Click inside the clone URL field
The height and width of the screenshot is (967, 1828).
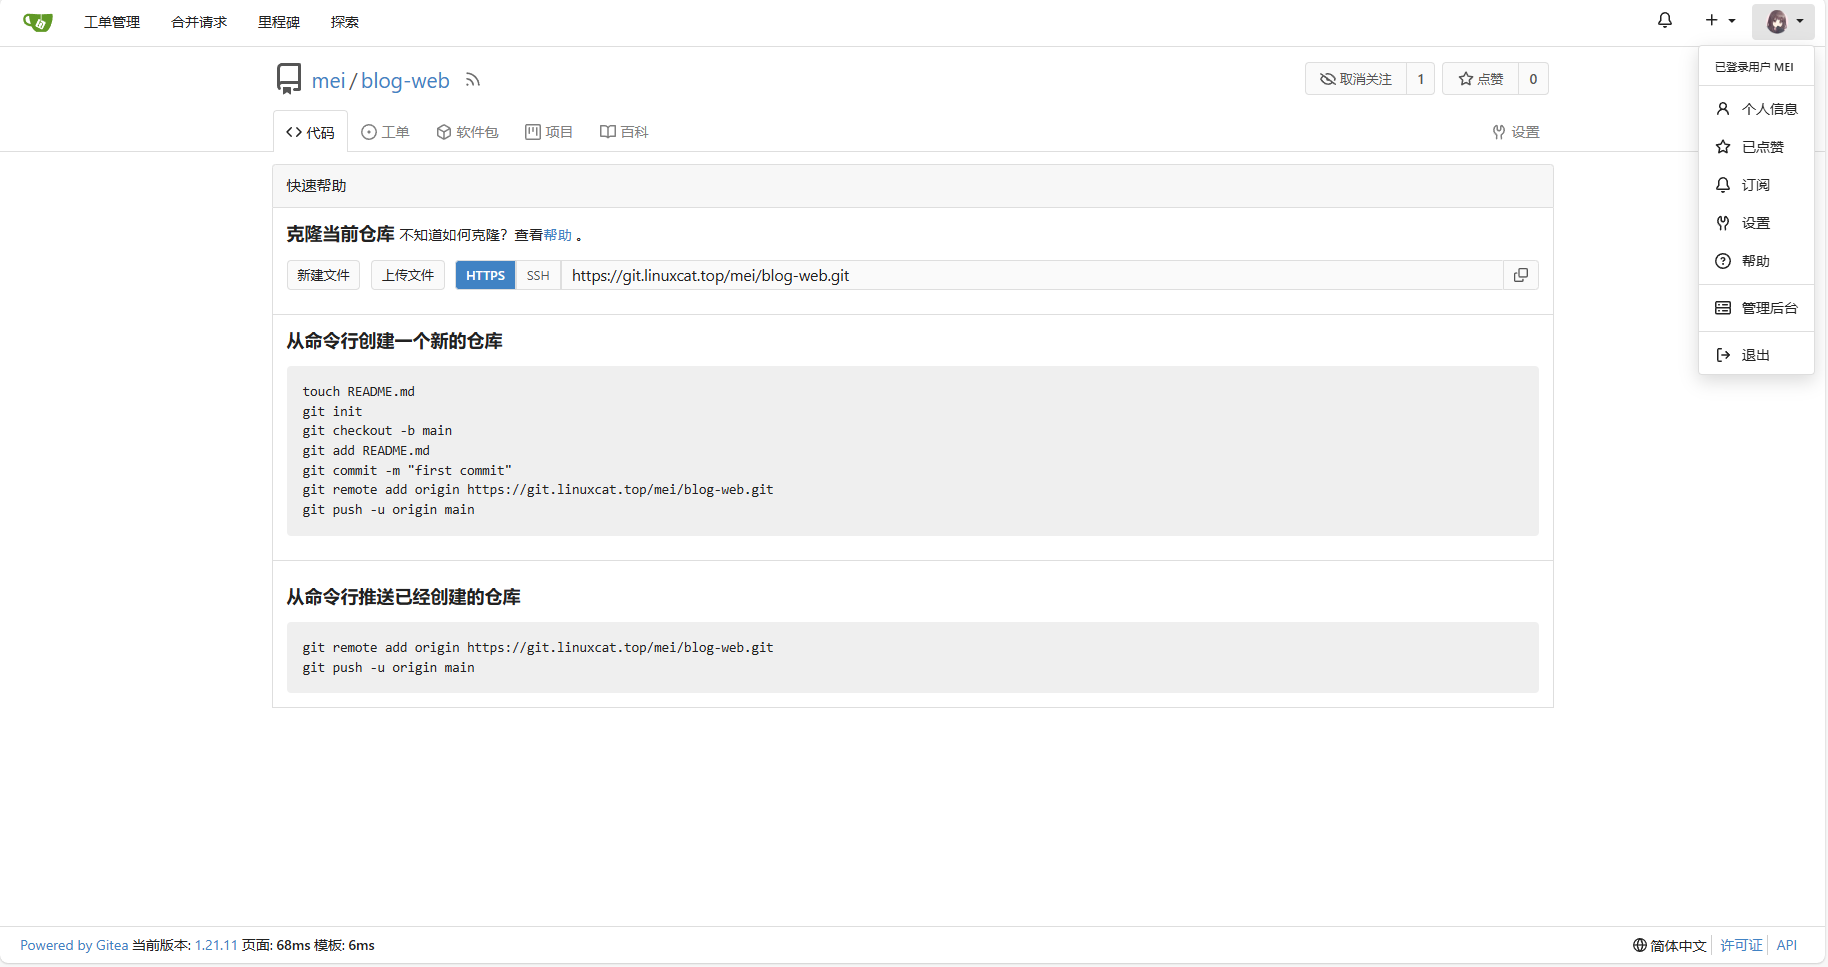coord(1030,276)
